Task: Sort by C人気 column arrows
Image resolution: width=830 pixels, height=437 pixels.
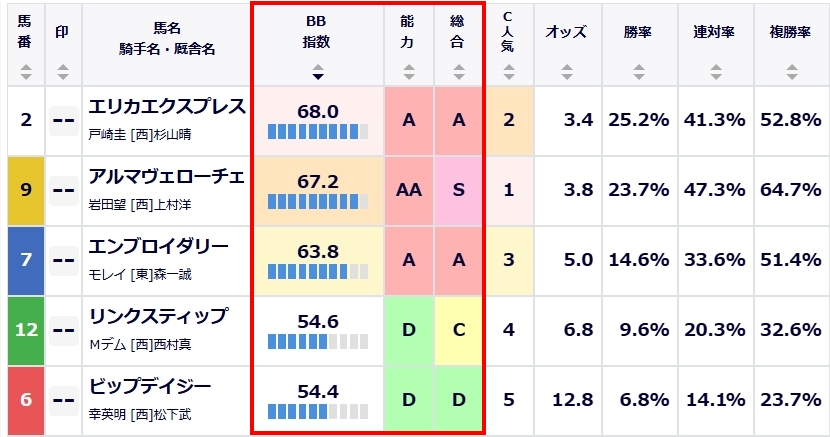Action: 509,71
